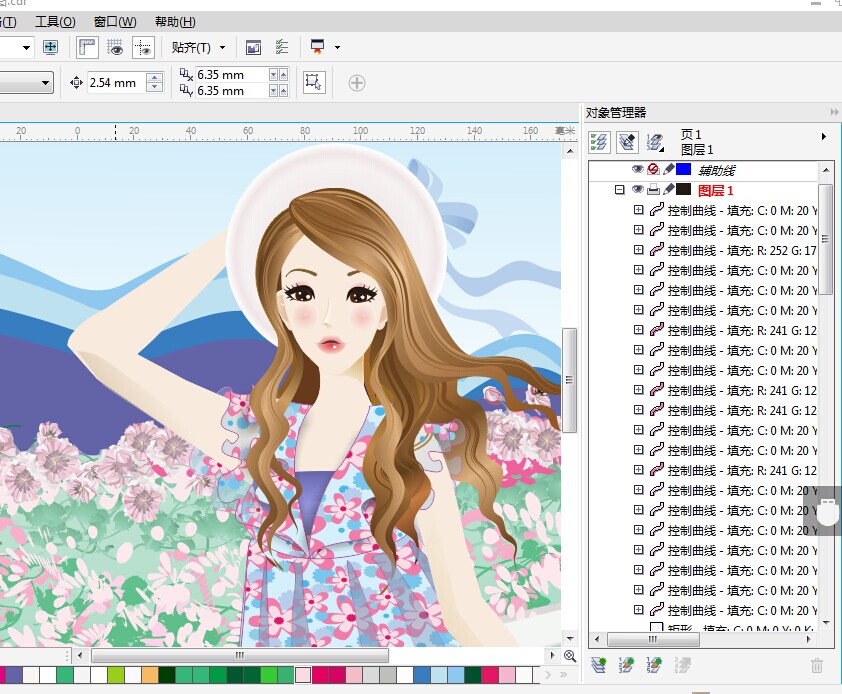Pick the yellow-green swatch in color palette
This screenshot has width=842, height=694.
[x=115, y=675]
